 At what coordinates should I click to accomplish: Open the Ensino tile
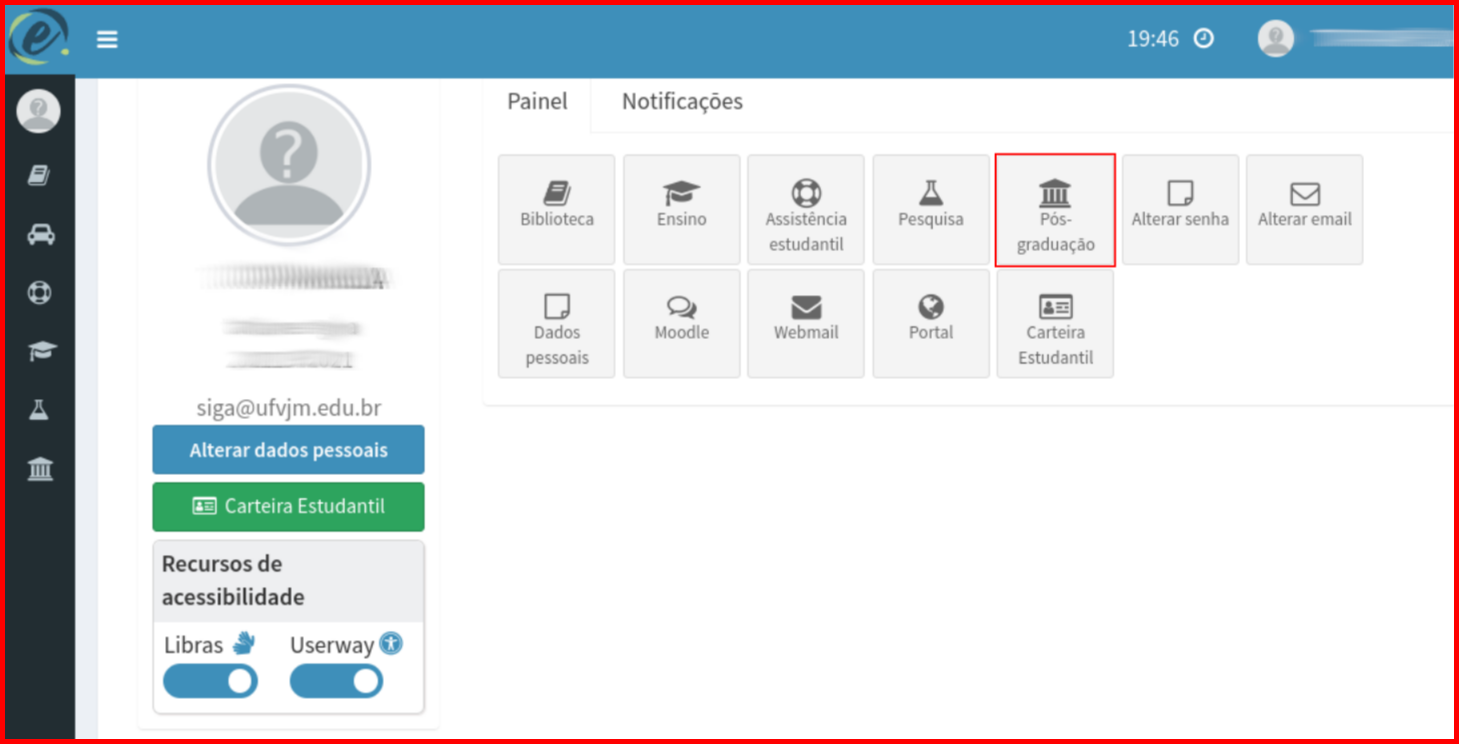tap(682, 209)
